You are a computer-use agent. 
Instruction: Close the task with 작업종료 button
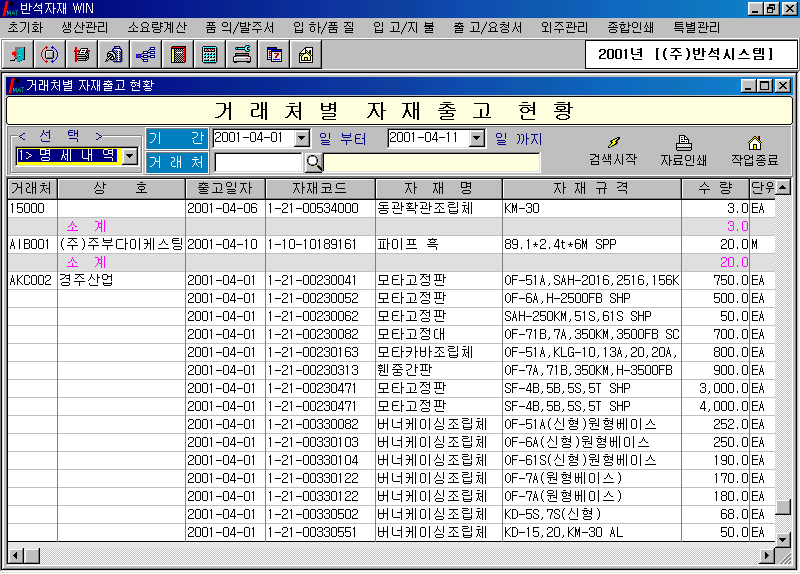coord(755,151)
